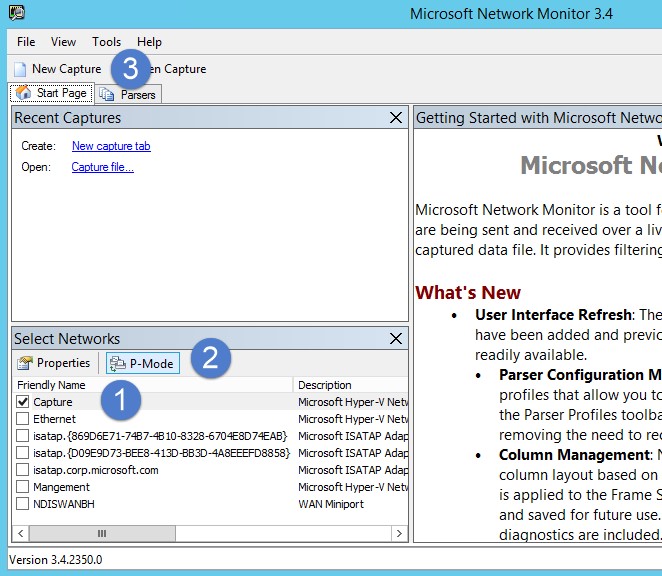Open the File menu
Image resolution: width=662 pixels, height=576 pixels.
pyautogui.click(x=26, y=42)
